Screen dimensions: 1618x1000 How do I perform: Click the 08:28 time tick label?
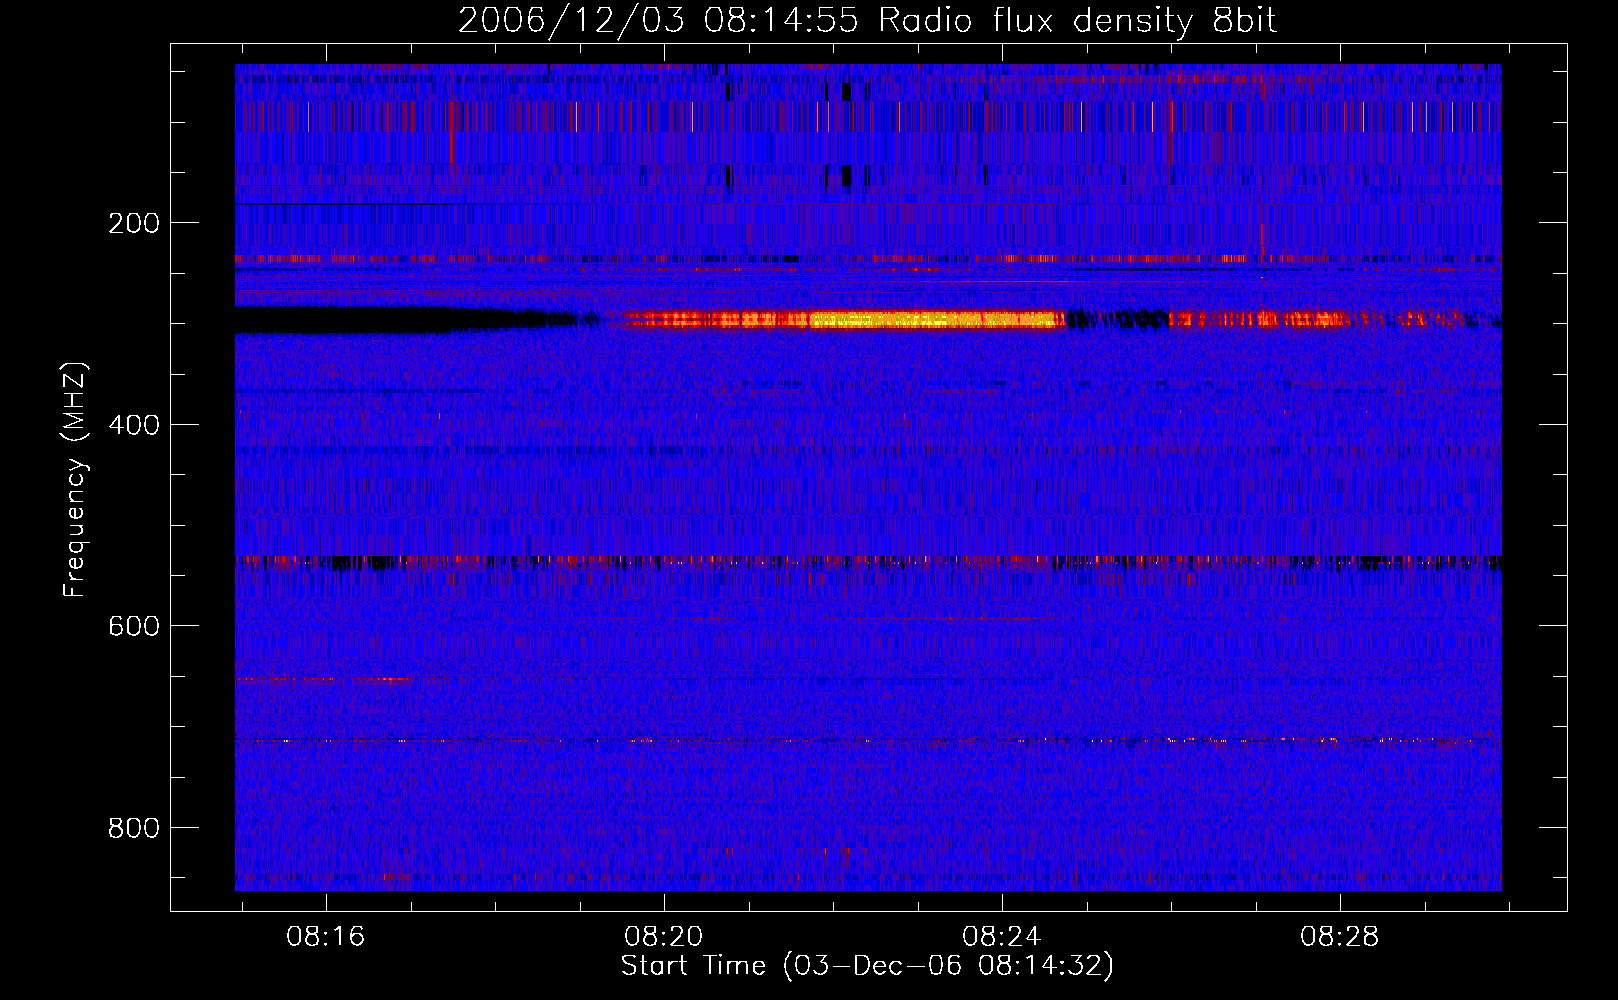(x=1340, y=937)
